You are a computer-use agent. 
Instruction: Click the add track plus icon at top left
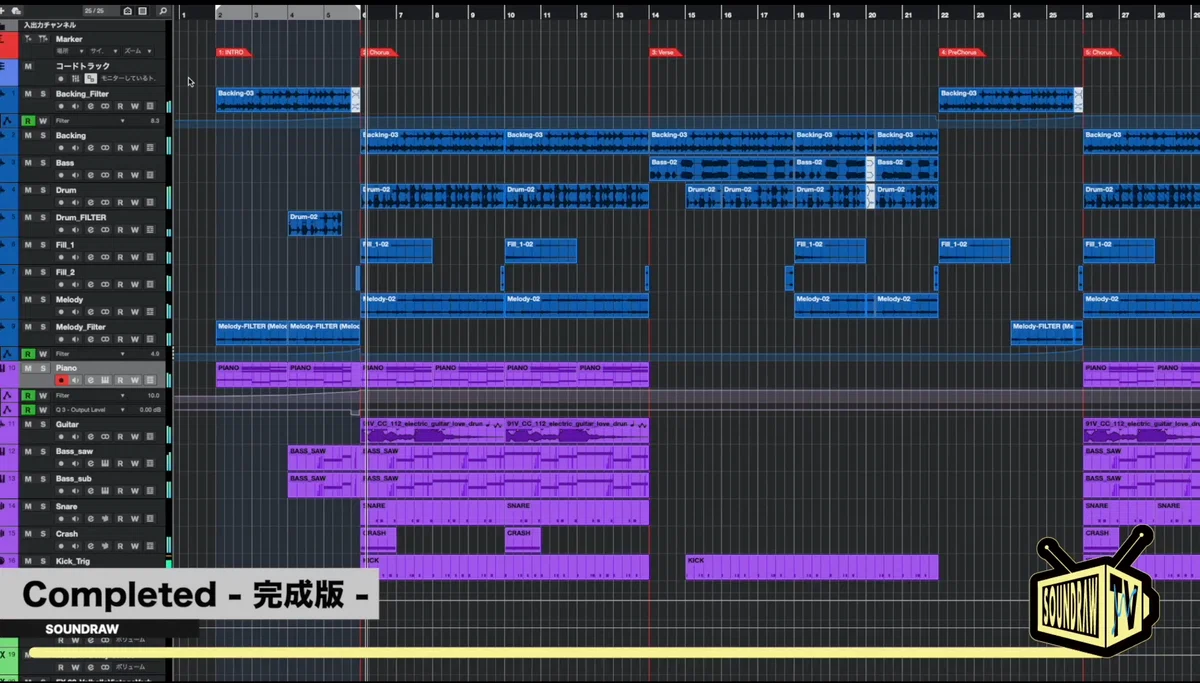tap(3, 11)
